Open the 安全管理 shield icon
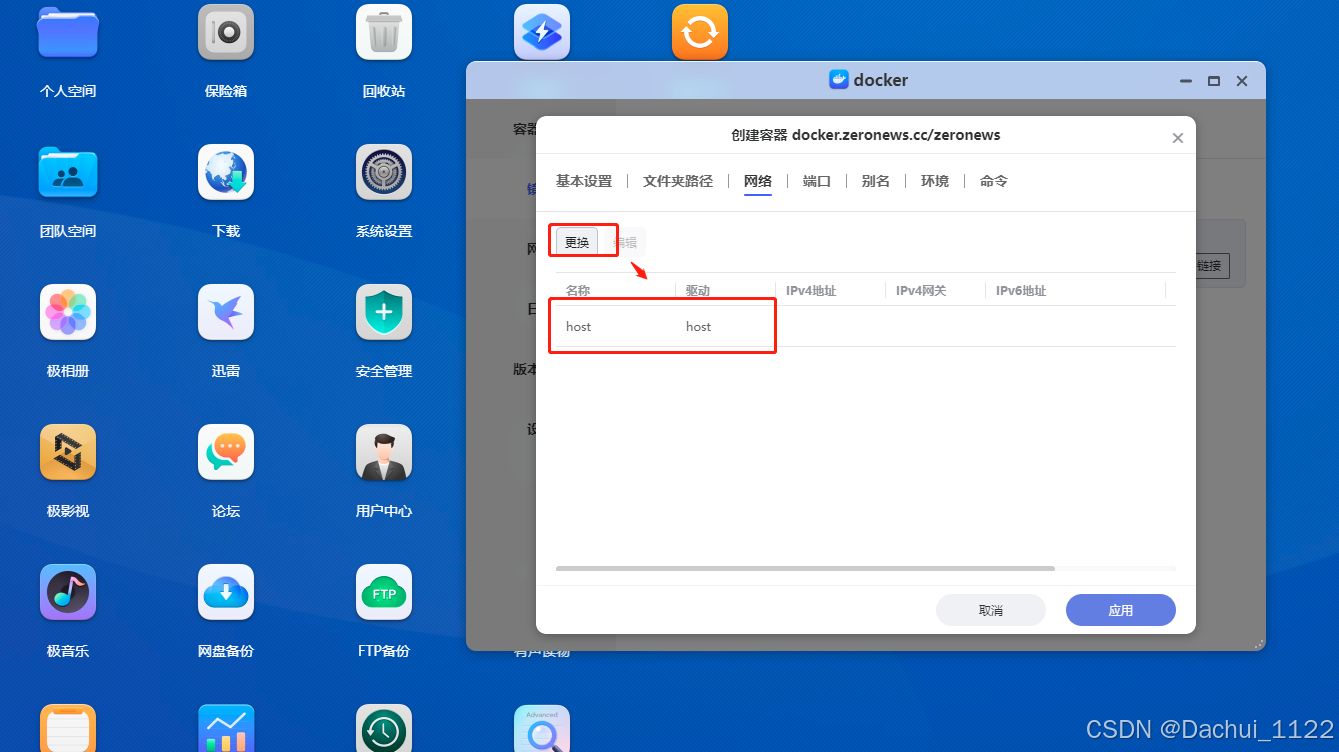Screen dimensions: 1339x752 point(384,312)
